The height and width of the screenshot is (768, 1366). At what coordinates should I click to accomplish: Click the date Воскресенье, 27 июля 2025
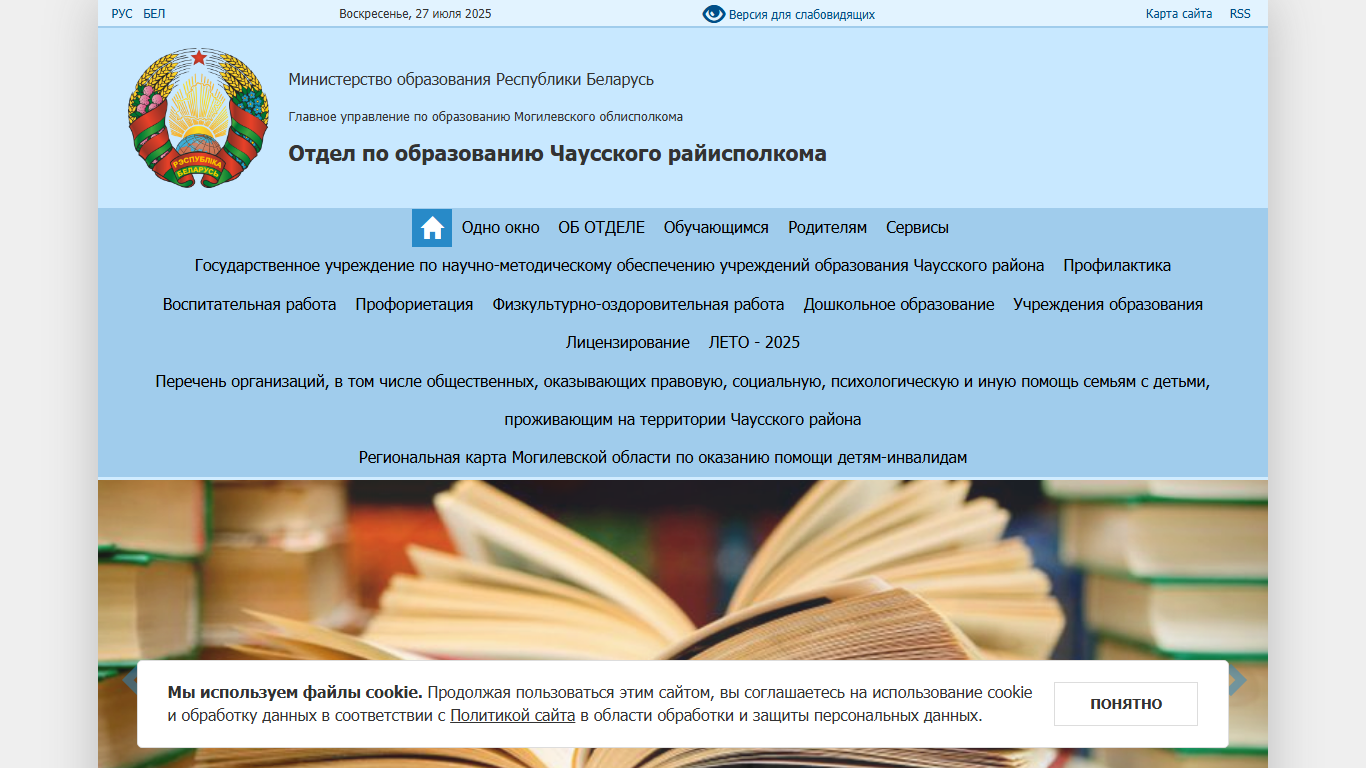415,14
